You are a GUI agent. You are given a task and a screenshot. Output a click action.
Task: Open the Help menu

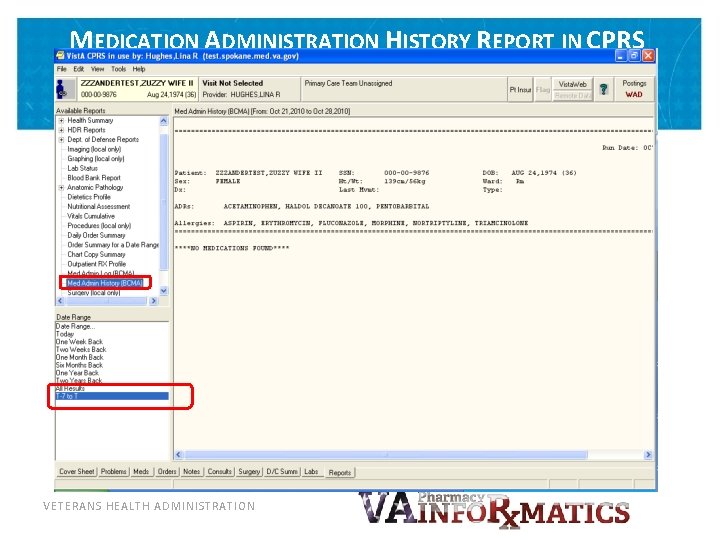(139, 69)
